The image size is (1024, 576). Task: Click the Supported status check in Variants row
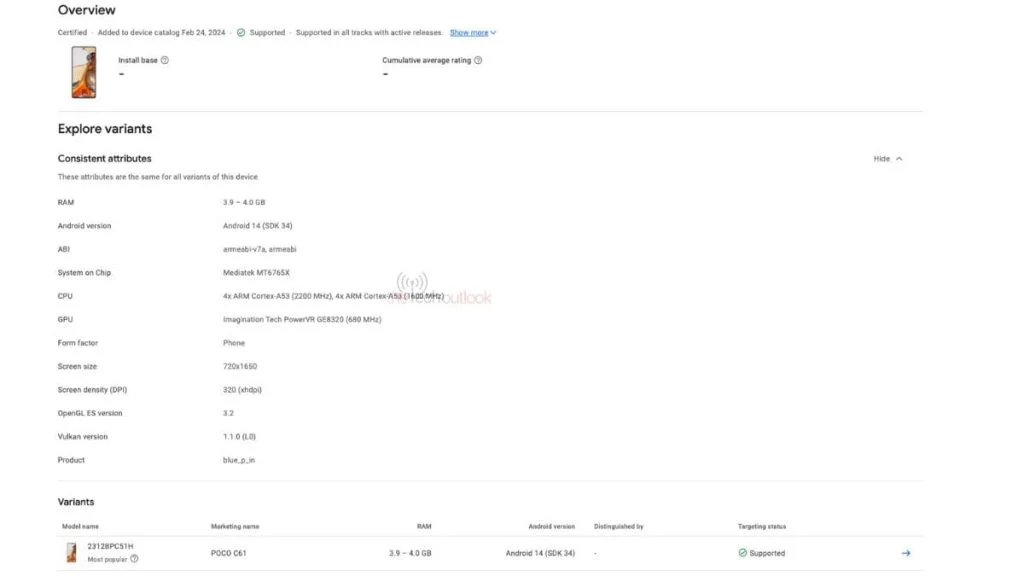[741, 552]
